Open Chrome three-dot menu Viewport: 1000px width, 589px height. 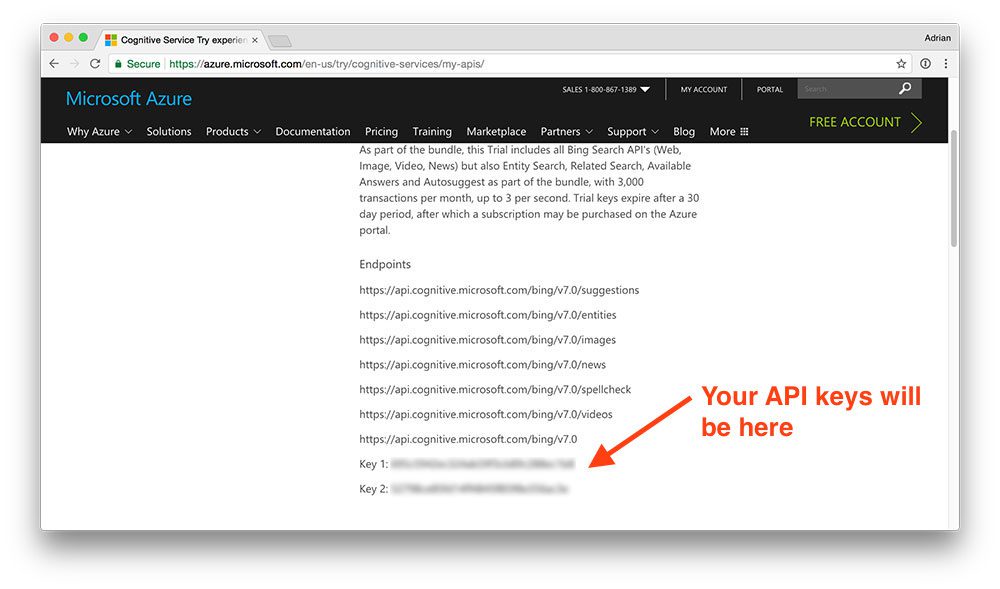[946, 64]
